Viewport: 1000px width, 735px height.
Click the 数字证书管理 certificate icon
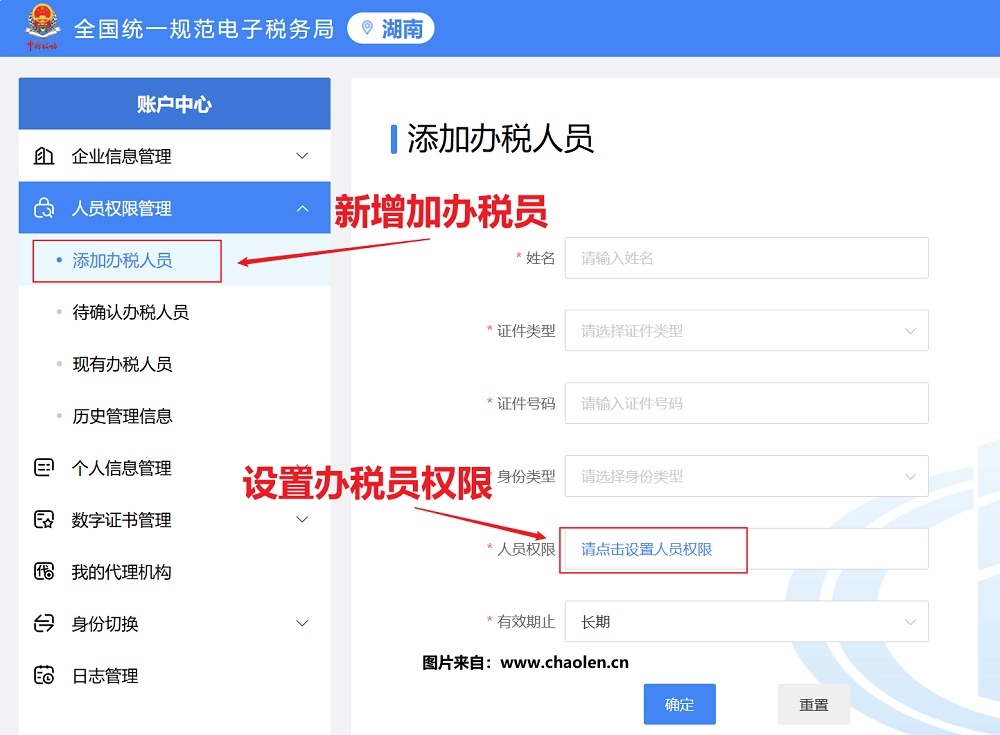[43, 519]
